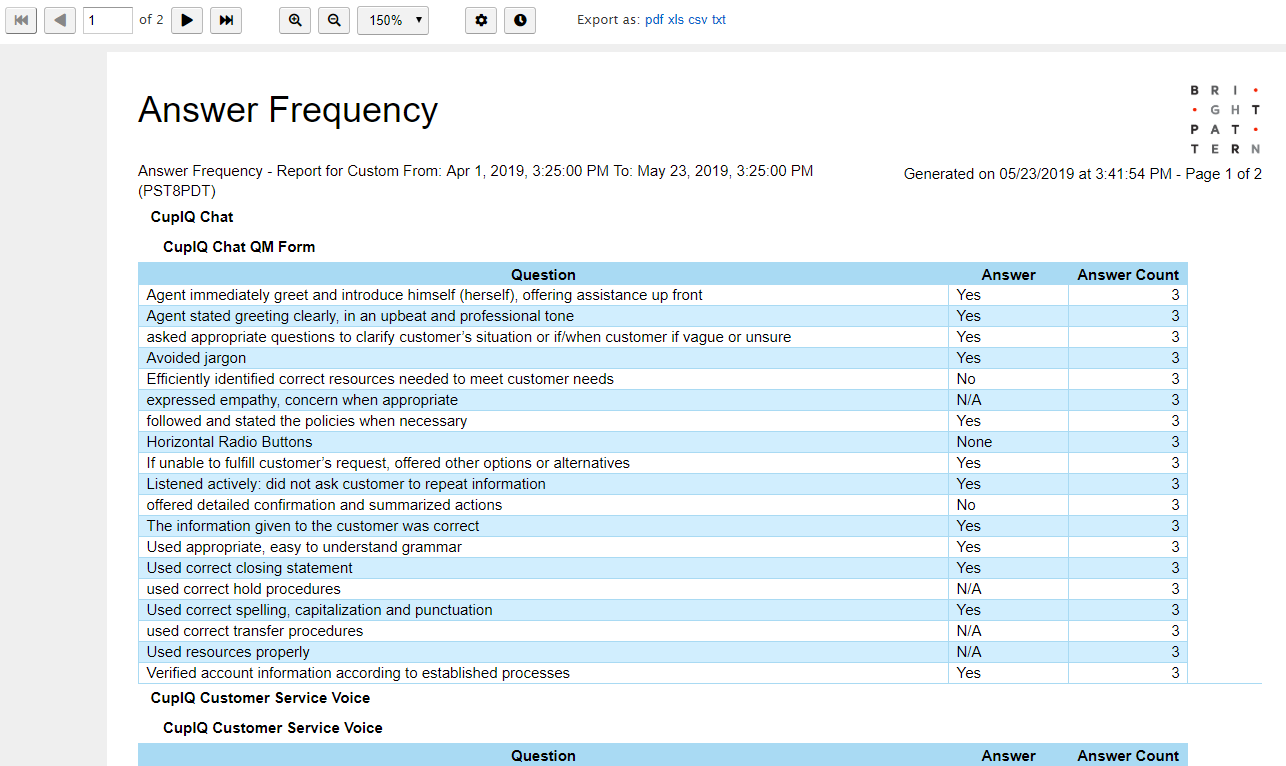The image size is (1286, 766).
Task: Select 'followed and stated the policies' row
Action: (663, 421)
